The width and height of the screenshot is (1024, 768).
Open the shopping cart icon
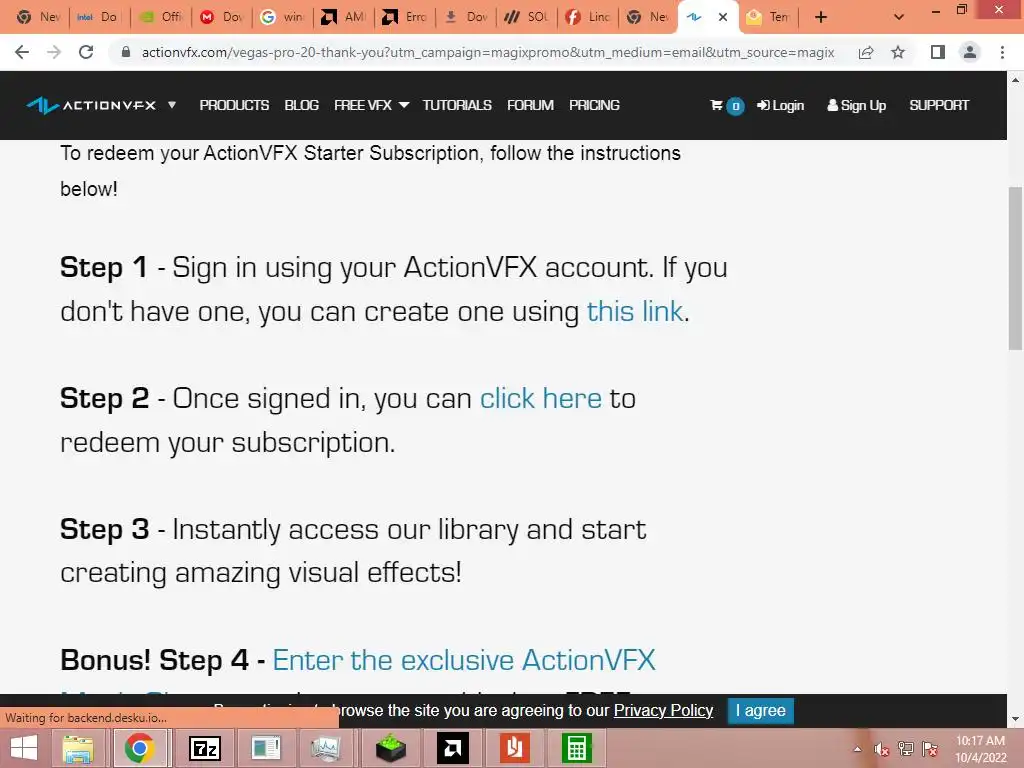pos(717,105)
